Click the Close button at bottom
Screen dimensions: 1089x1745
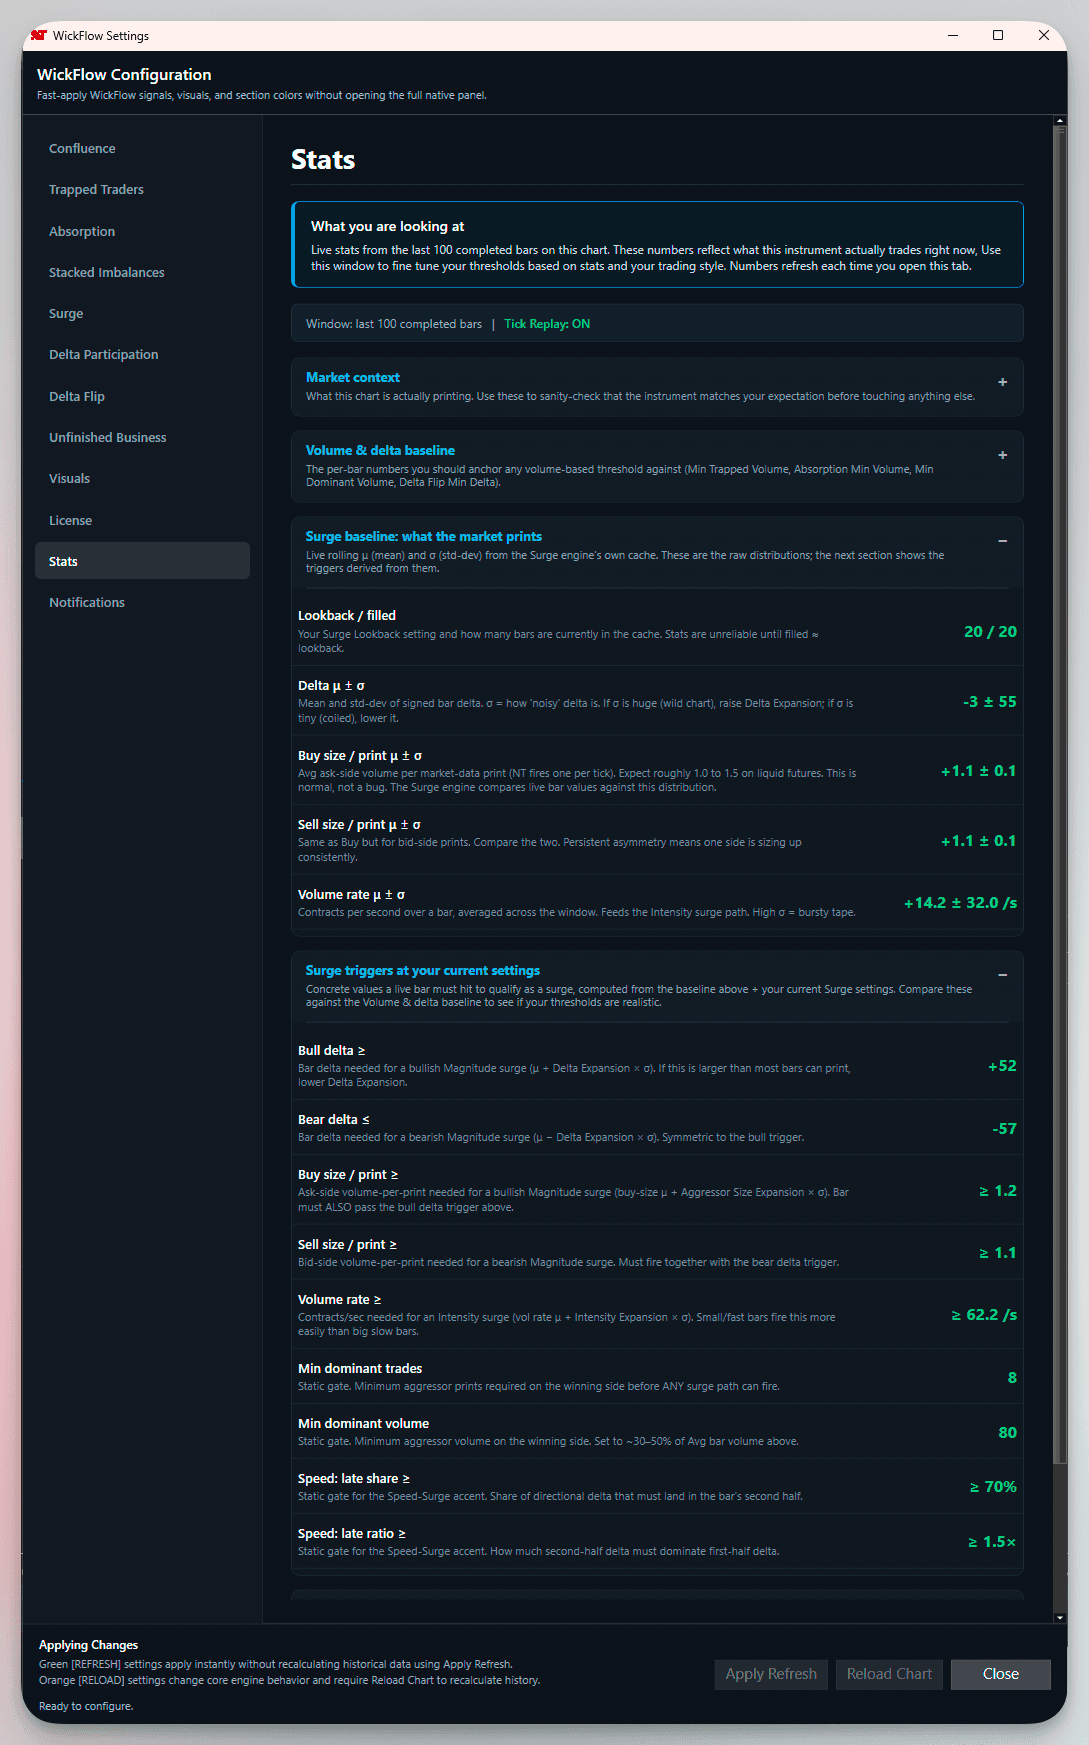tap(1000, 1674)
